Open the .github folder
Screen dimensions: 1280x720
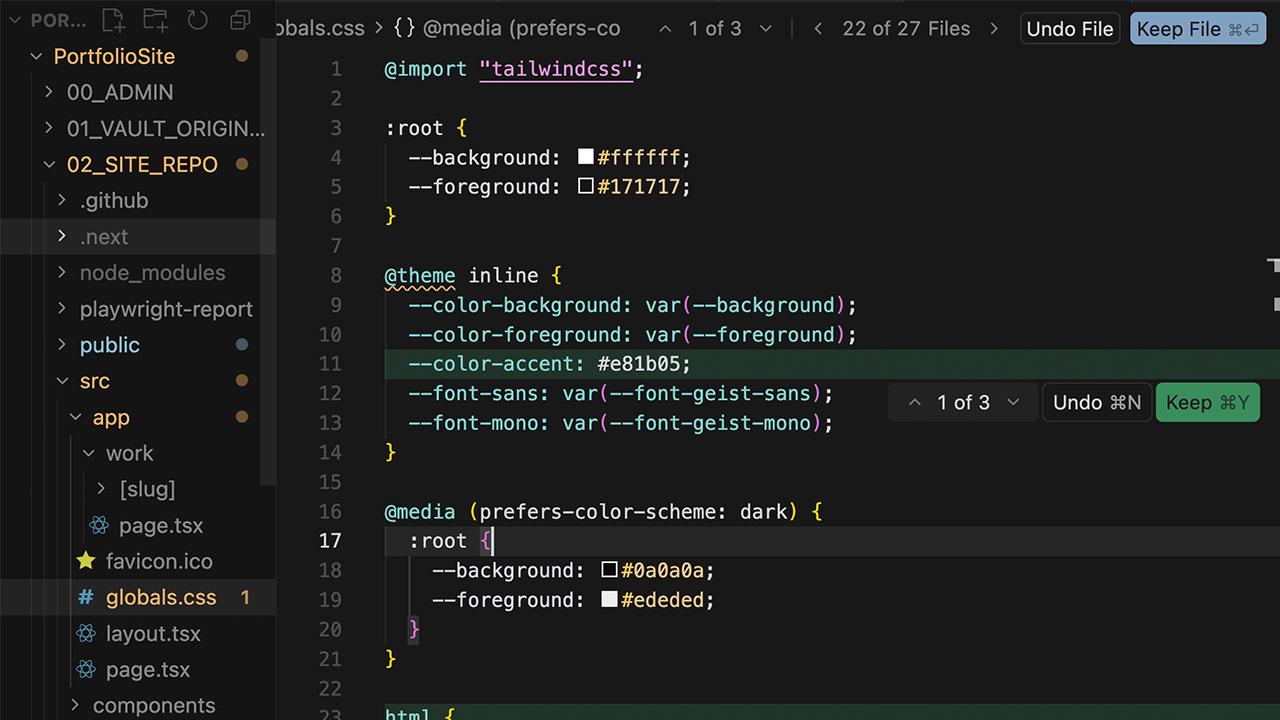(x=113, y=200)
